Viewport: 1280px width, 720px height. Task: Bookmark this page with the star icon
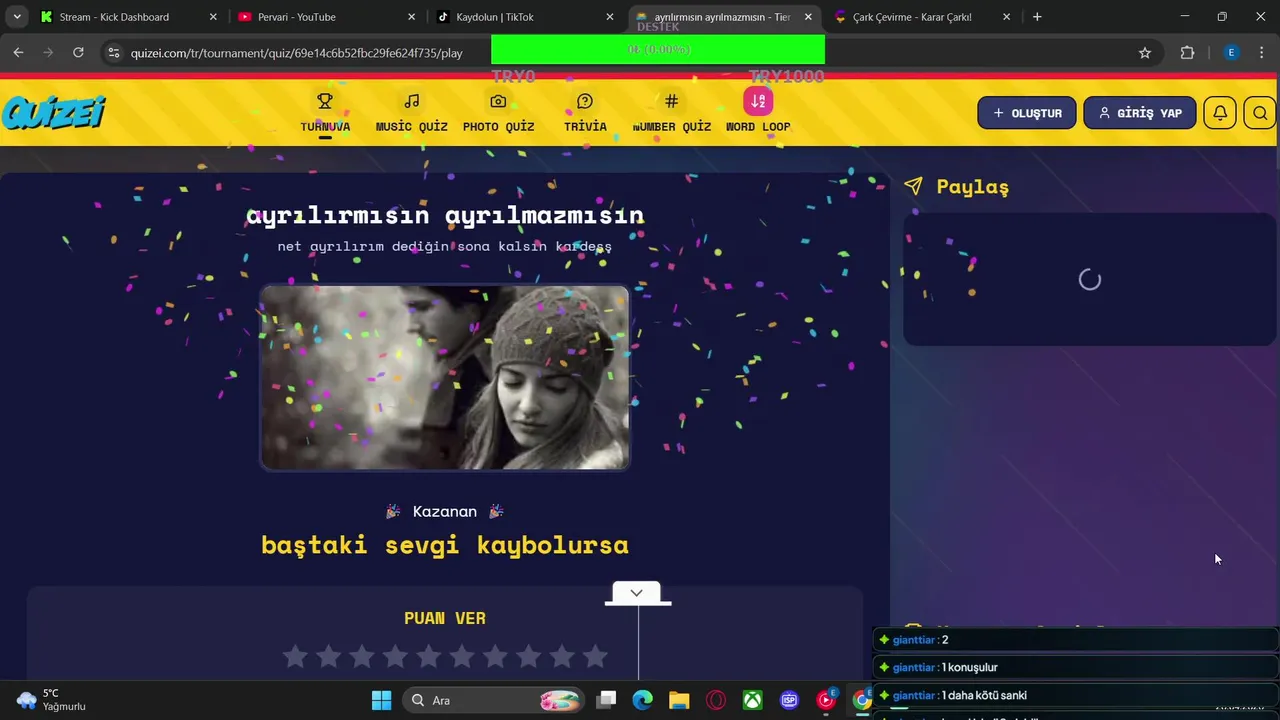pyautogui.click(x=1145, y=53)
